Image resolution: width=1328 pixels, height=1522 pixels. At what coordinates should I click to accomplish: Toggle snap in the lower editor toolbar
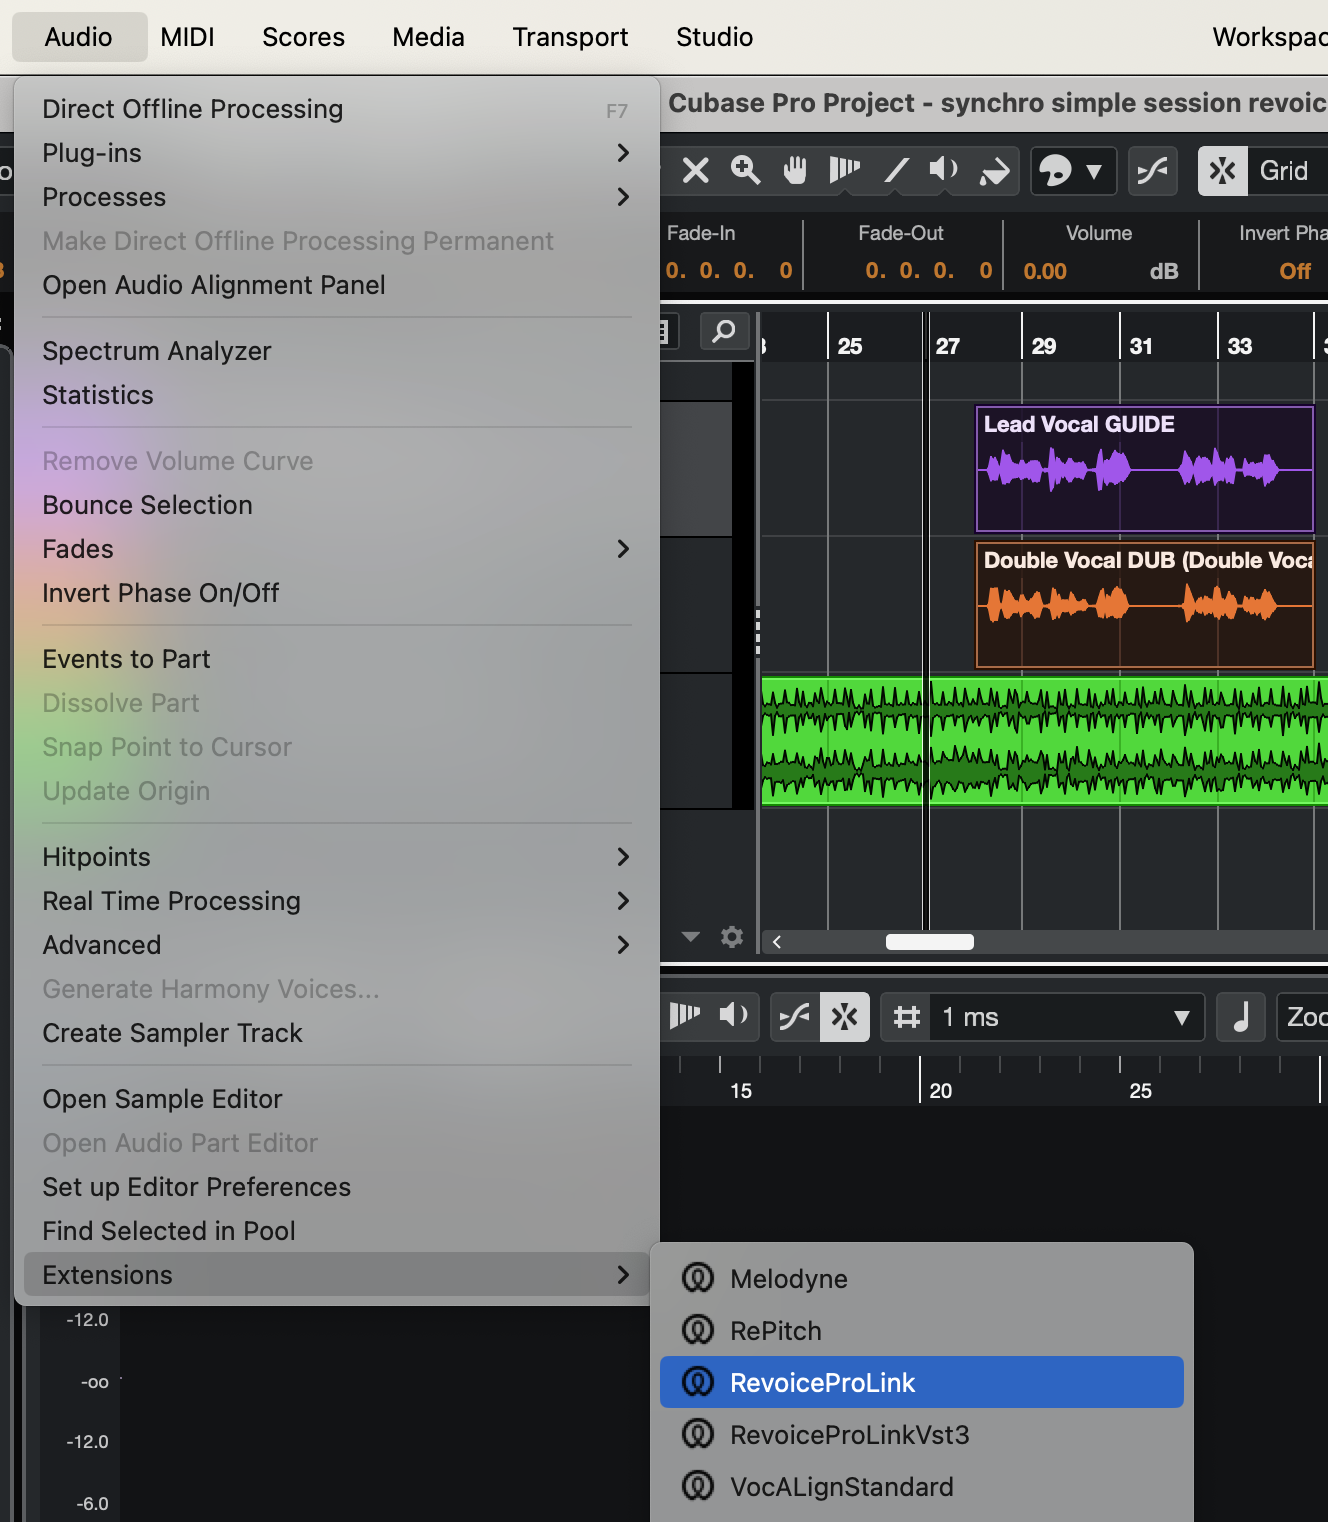point(845,1017)
